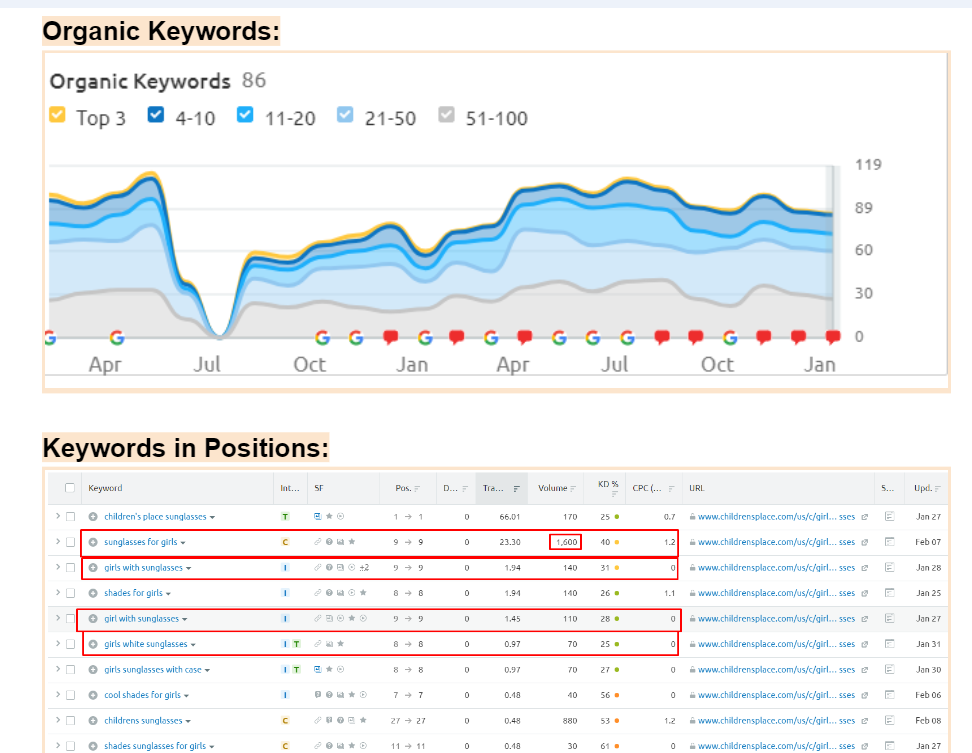Select the 66.01 traffic value

point(510,516)
